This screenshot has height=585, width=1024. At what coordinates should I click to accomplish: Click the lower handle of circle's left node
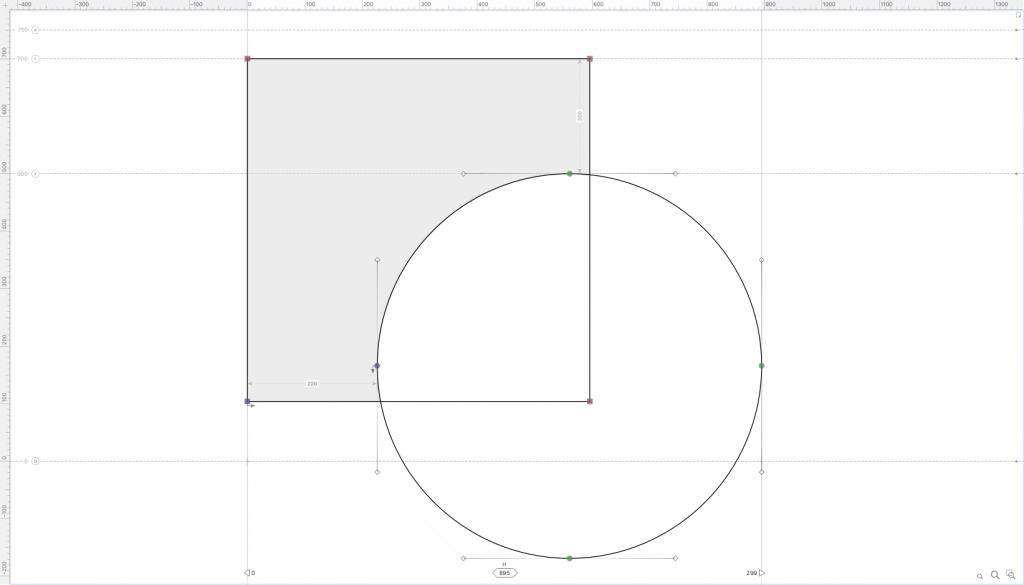pyautogui.click(x=377, y=471)
